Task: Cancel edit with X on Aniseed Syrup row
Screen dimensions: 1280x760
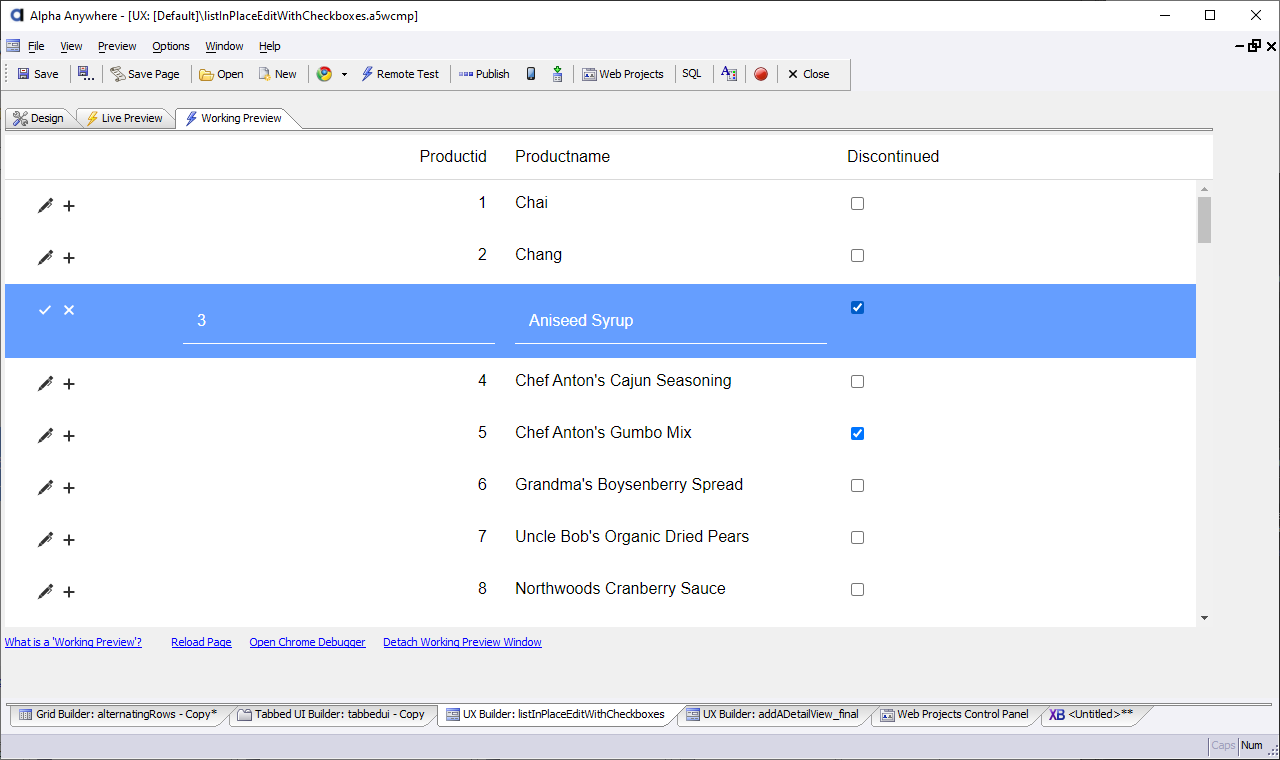Action: (69, 310)
